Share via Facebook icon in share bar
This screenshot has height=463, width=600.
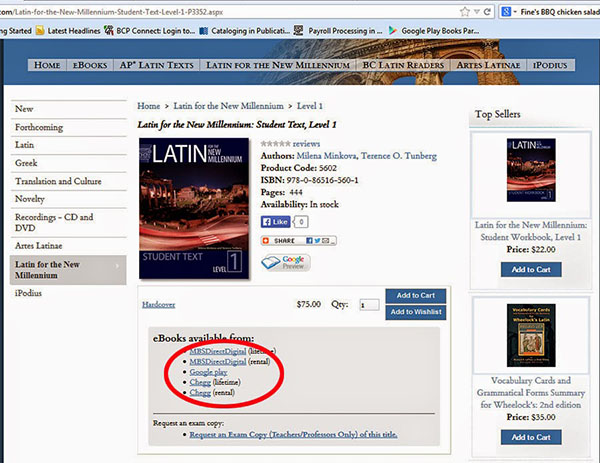pos(309,241)
